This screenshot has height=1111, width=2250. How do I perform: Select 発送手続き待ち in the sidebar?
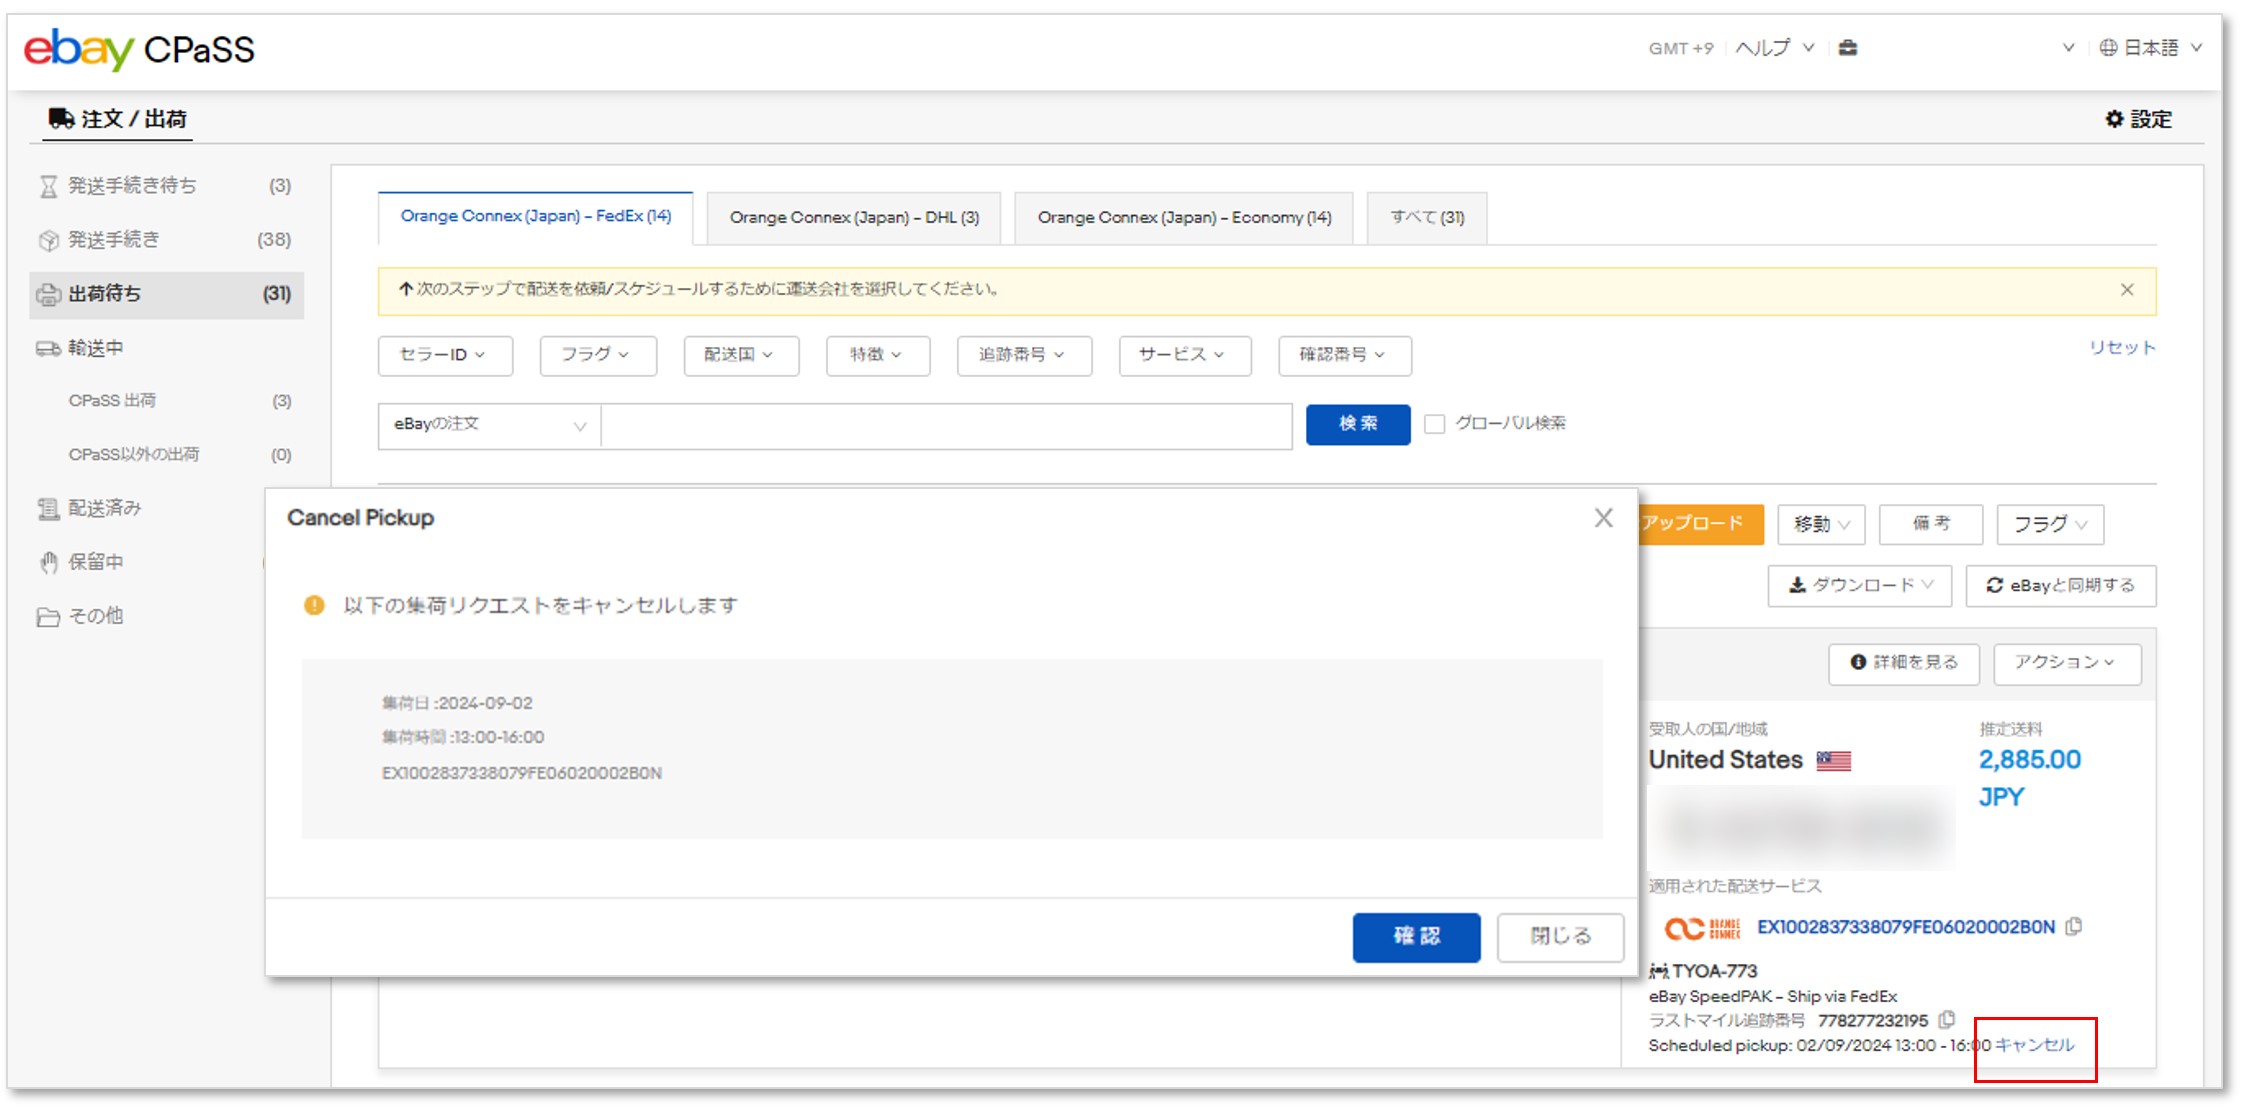(x=166, y=186)
